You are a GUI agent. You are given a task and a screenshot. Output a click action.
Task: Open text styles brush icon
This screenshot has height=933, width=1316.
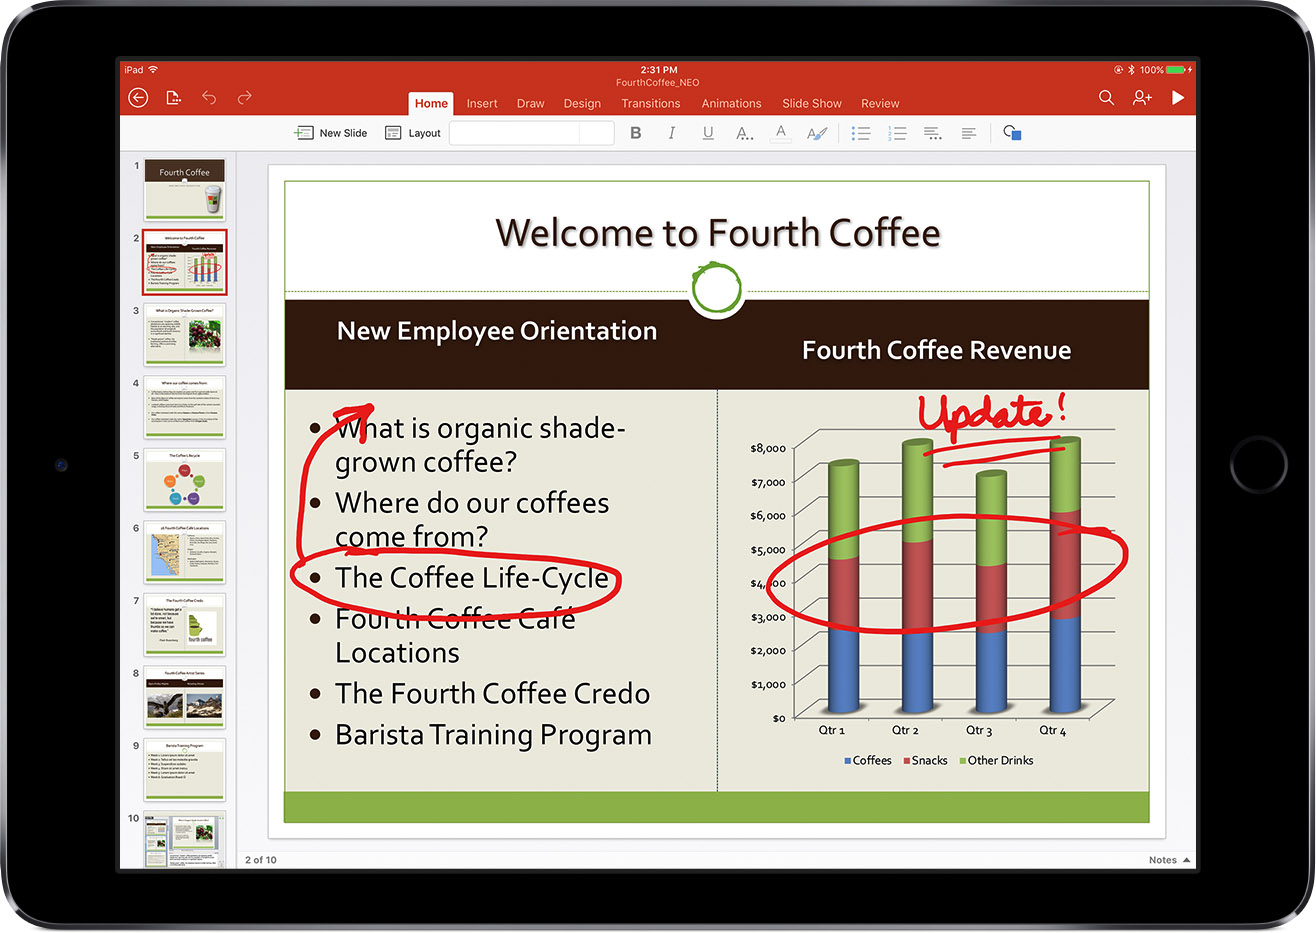tap(817, 133)
